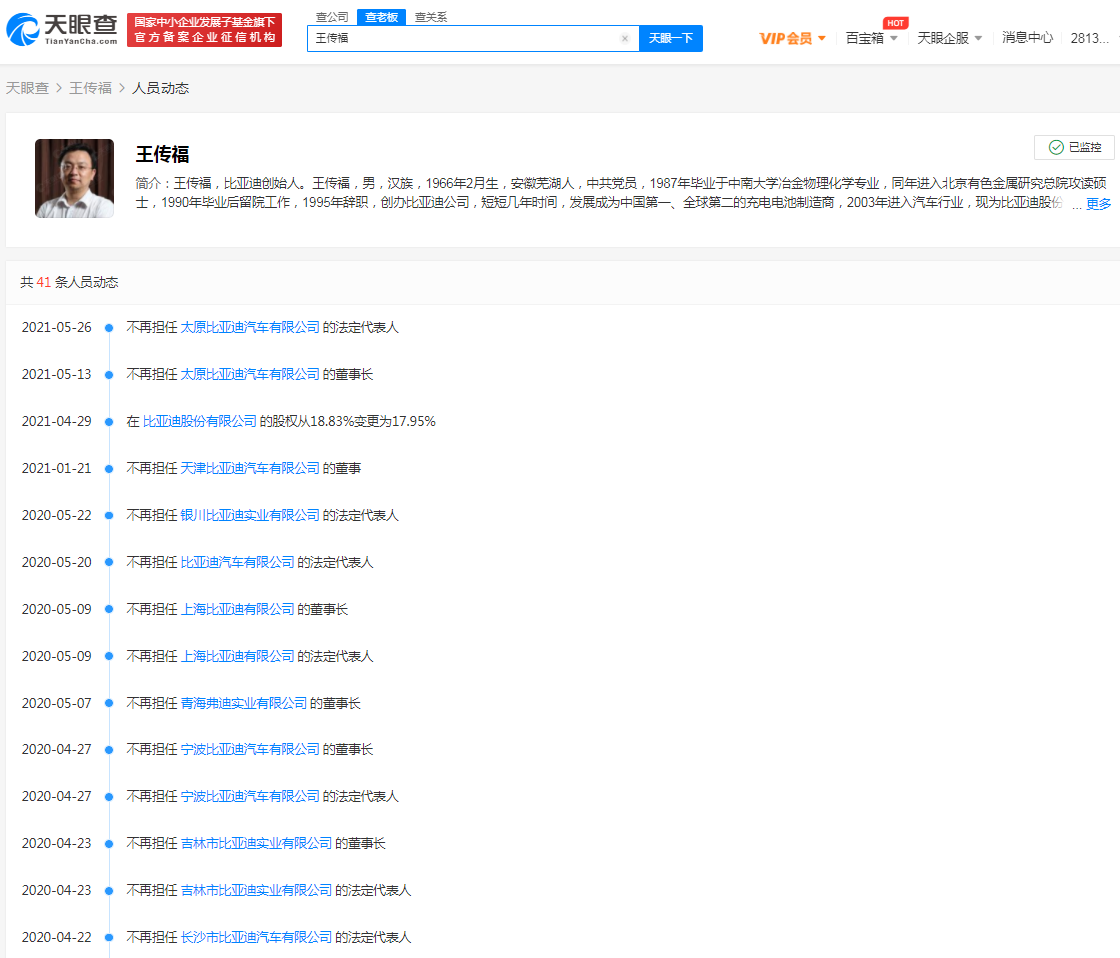
Task: Open the 天眼企服 dropdown
Action: point(949,38)
